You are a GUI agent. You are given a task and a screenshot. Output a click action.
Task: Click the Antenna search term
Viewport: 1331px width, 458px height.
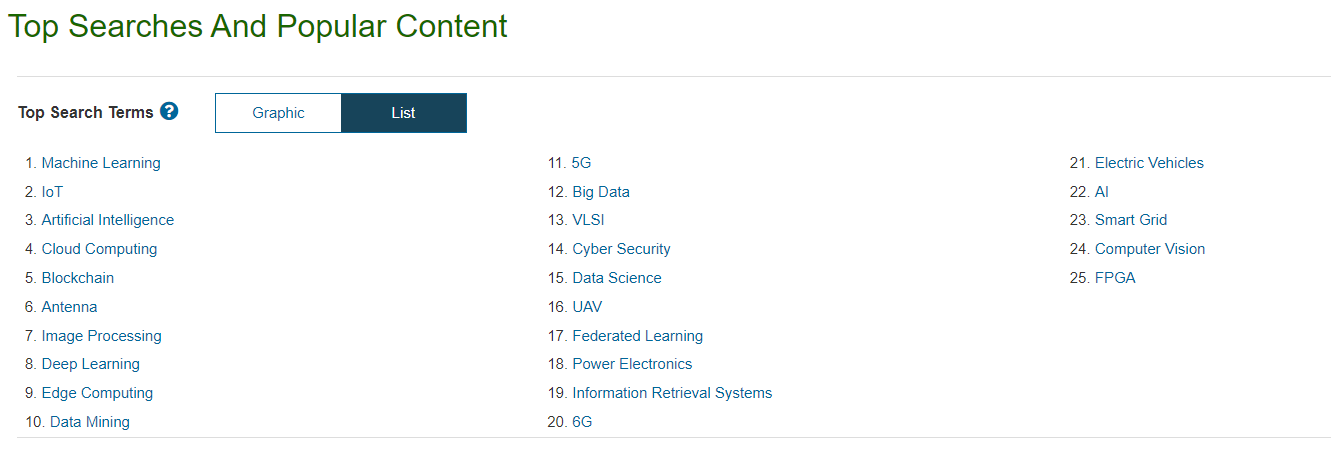pos(69,307)
